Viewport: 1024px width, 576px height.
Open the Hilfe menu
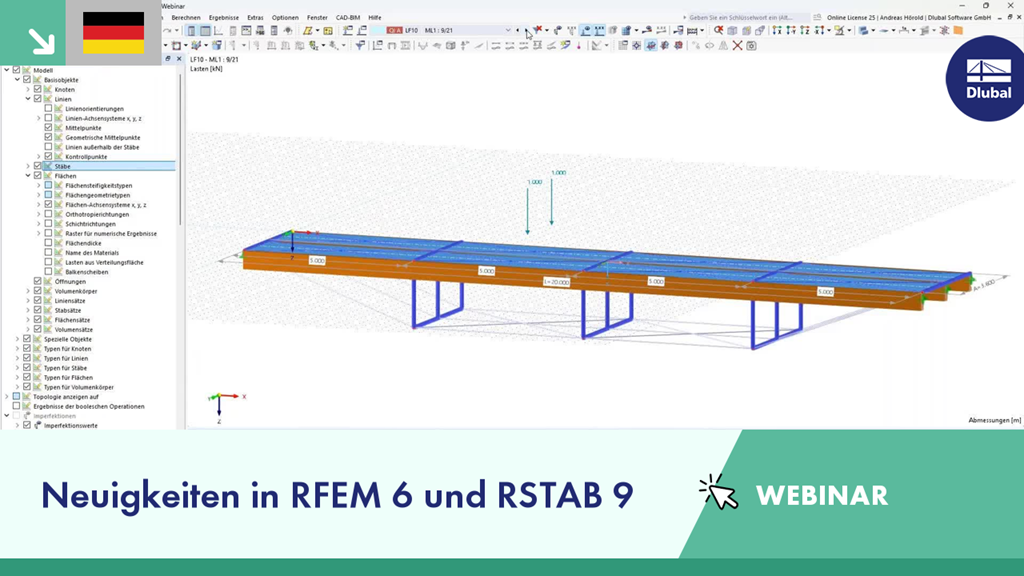375,18
